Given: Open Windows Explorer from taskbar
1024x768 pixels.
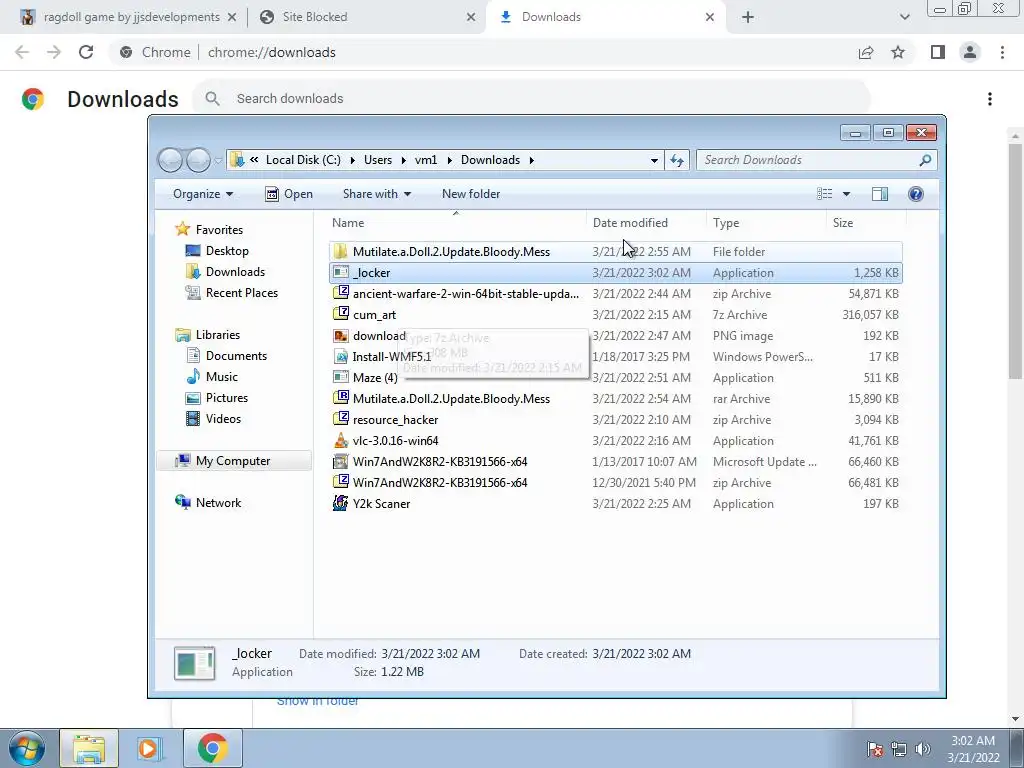Looking at the screenshot, I should pyautogui.click(x=89, y=748).
